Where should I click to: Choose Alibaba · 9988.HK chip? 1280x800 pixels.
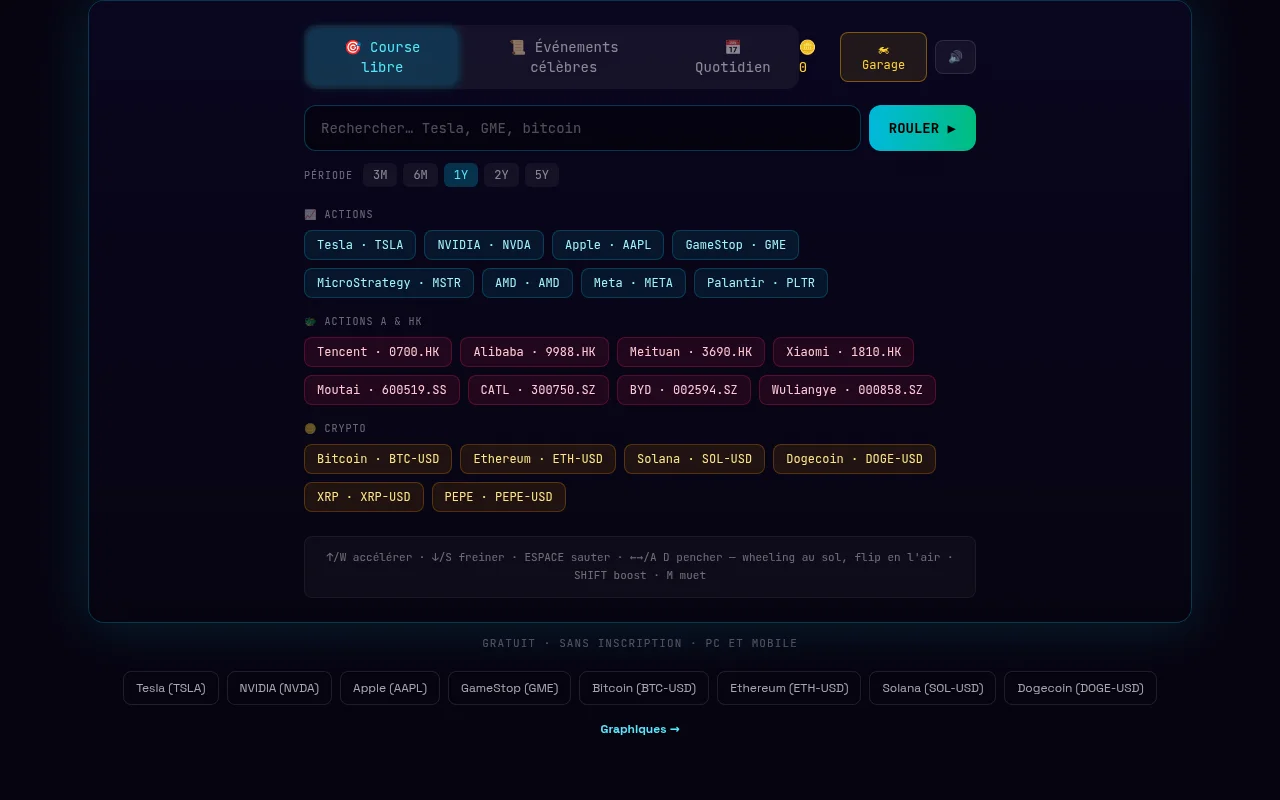pyautogui.click(x=534, y=352)
